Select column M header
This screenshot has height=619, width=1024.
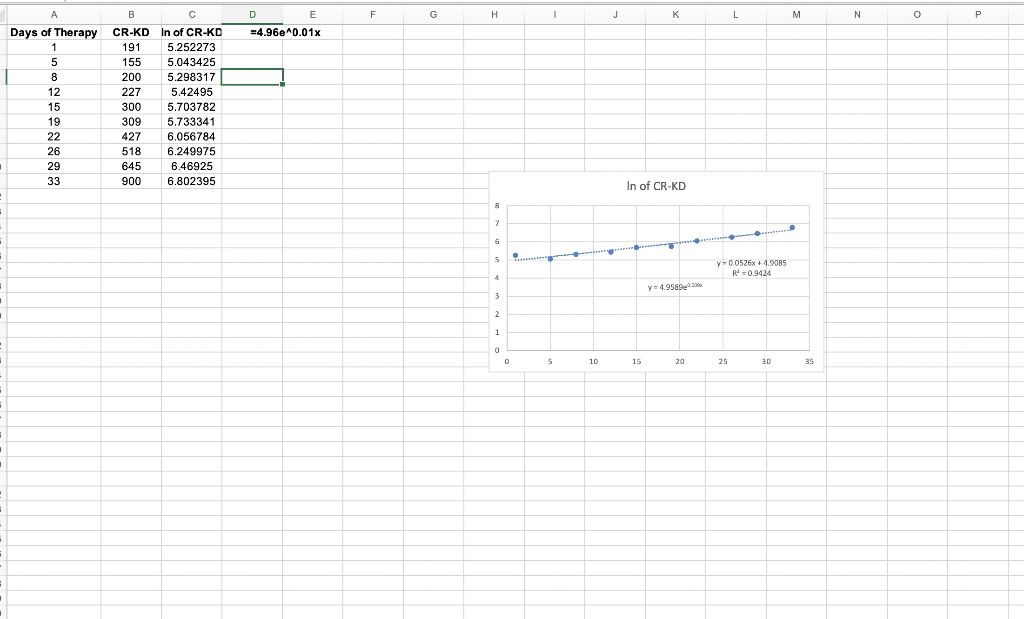pos(796,14)
